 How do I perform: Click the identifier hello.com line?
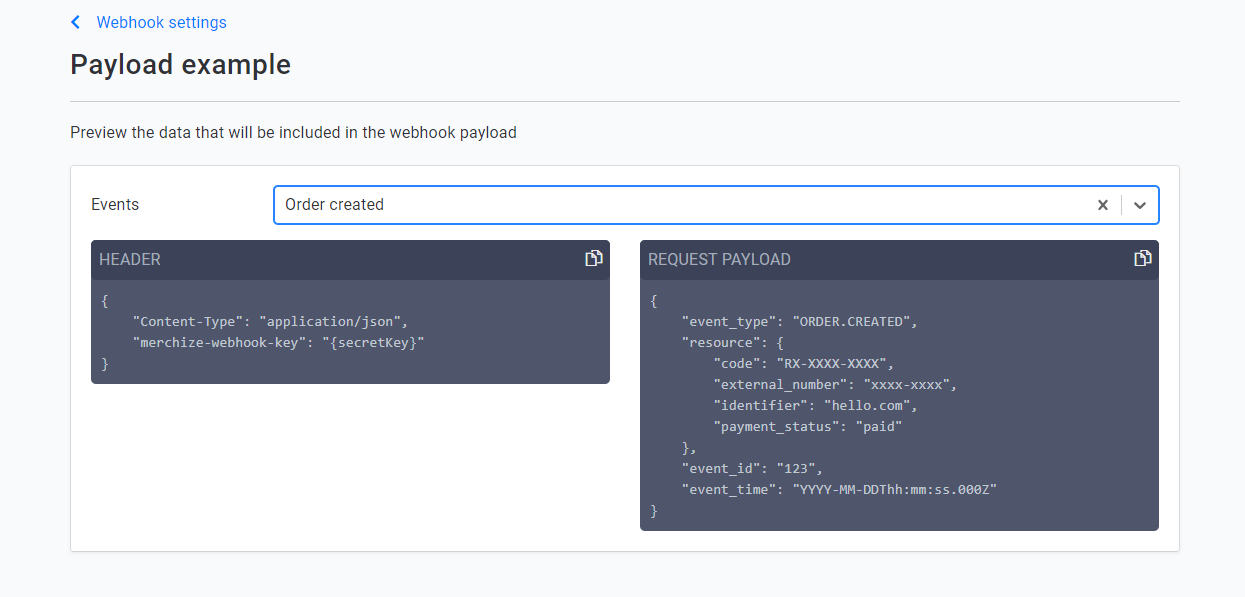(x=816, y=406)
